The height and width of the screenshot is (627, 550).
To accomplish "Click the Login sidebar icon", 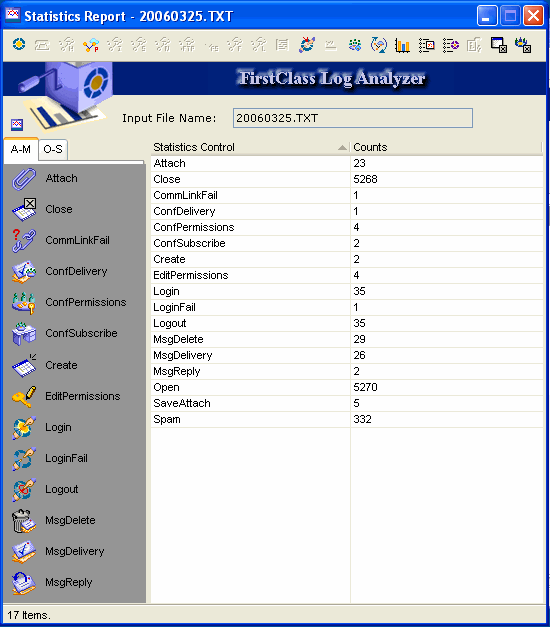I will click(24, 427).
